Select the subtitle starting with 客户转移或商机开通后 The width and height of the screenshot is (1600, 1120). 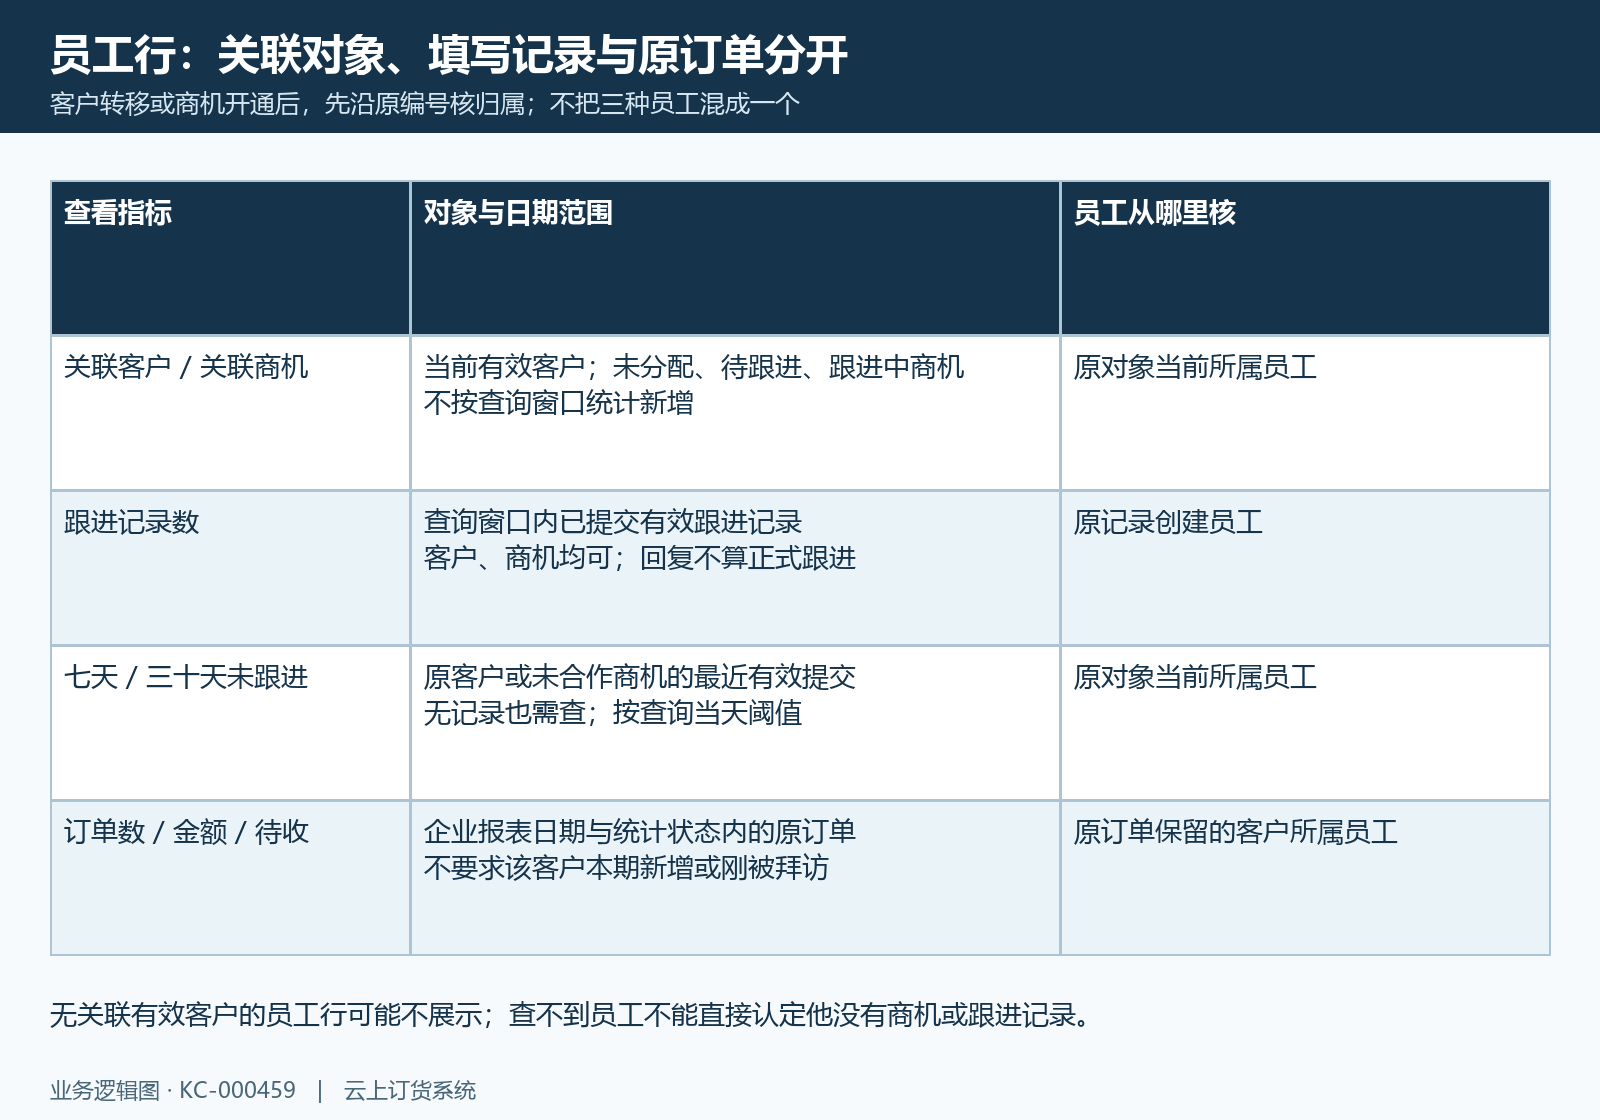click(x=425, y=104)
